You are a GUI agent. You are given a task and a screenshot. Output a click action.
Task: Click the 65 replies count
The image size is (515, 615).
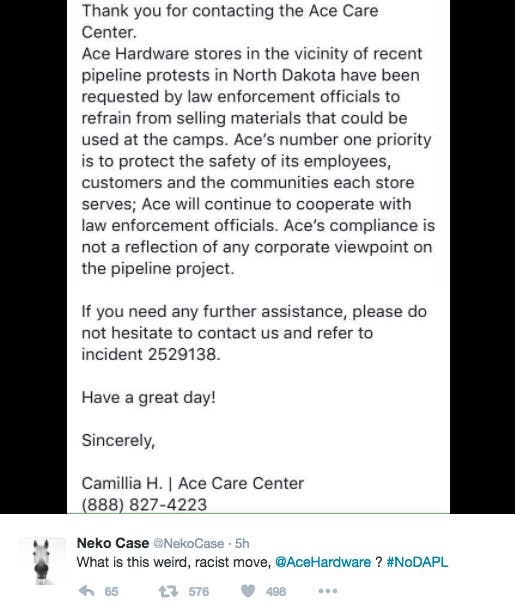tap(111, 591)
